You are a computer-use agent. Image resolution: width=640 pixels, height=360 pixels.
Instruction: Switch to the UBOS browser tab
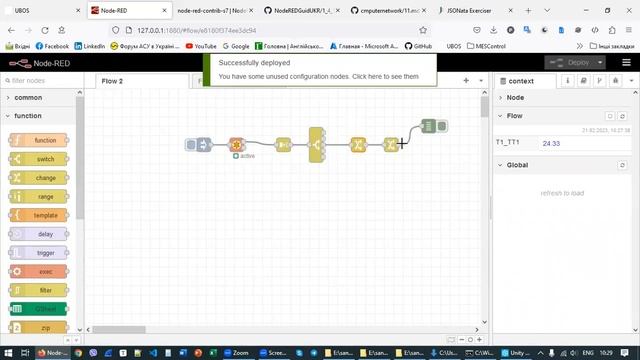coord(42,11)
